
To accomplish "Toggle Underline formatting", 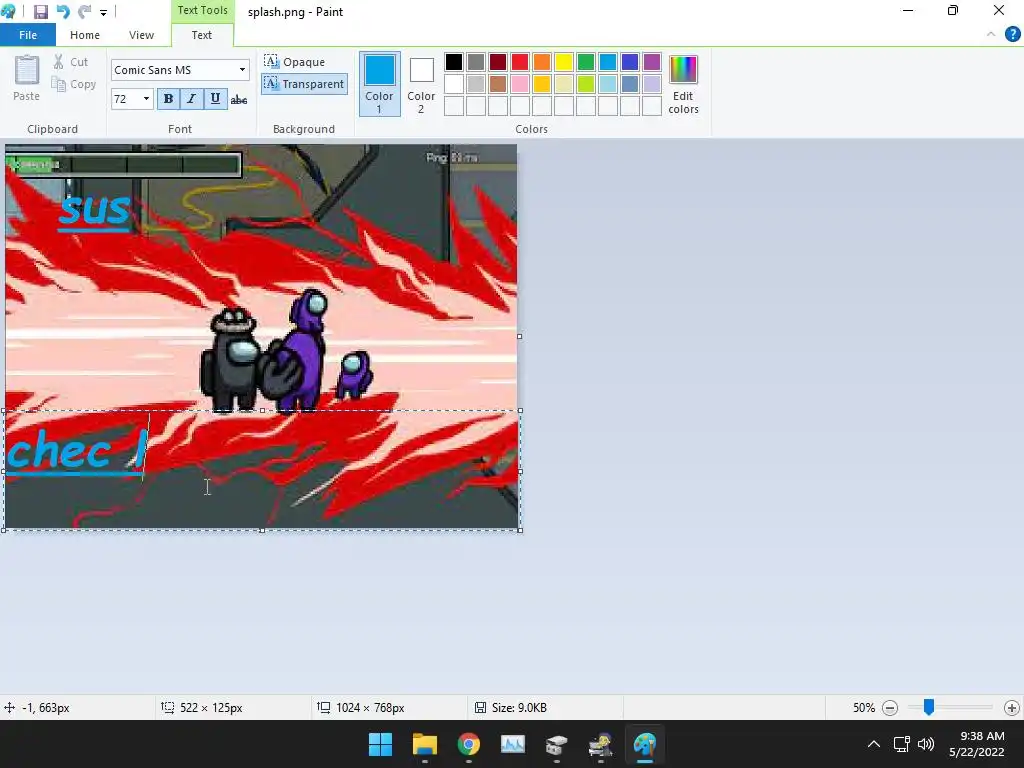I will click(215, 99).
